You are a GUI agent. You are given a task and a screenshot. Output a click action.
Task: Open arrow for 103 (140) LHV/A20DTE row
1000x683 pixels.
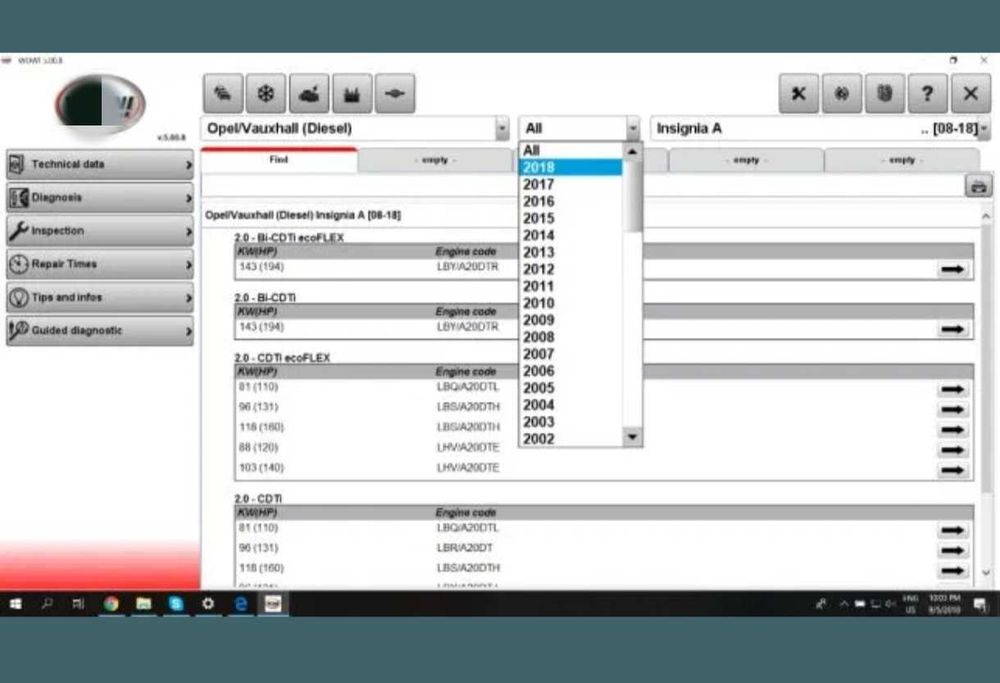[952, 470]
